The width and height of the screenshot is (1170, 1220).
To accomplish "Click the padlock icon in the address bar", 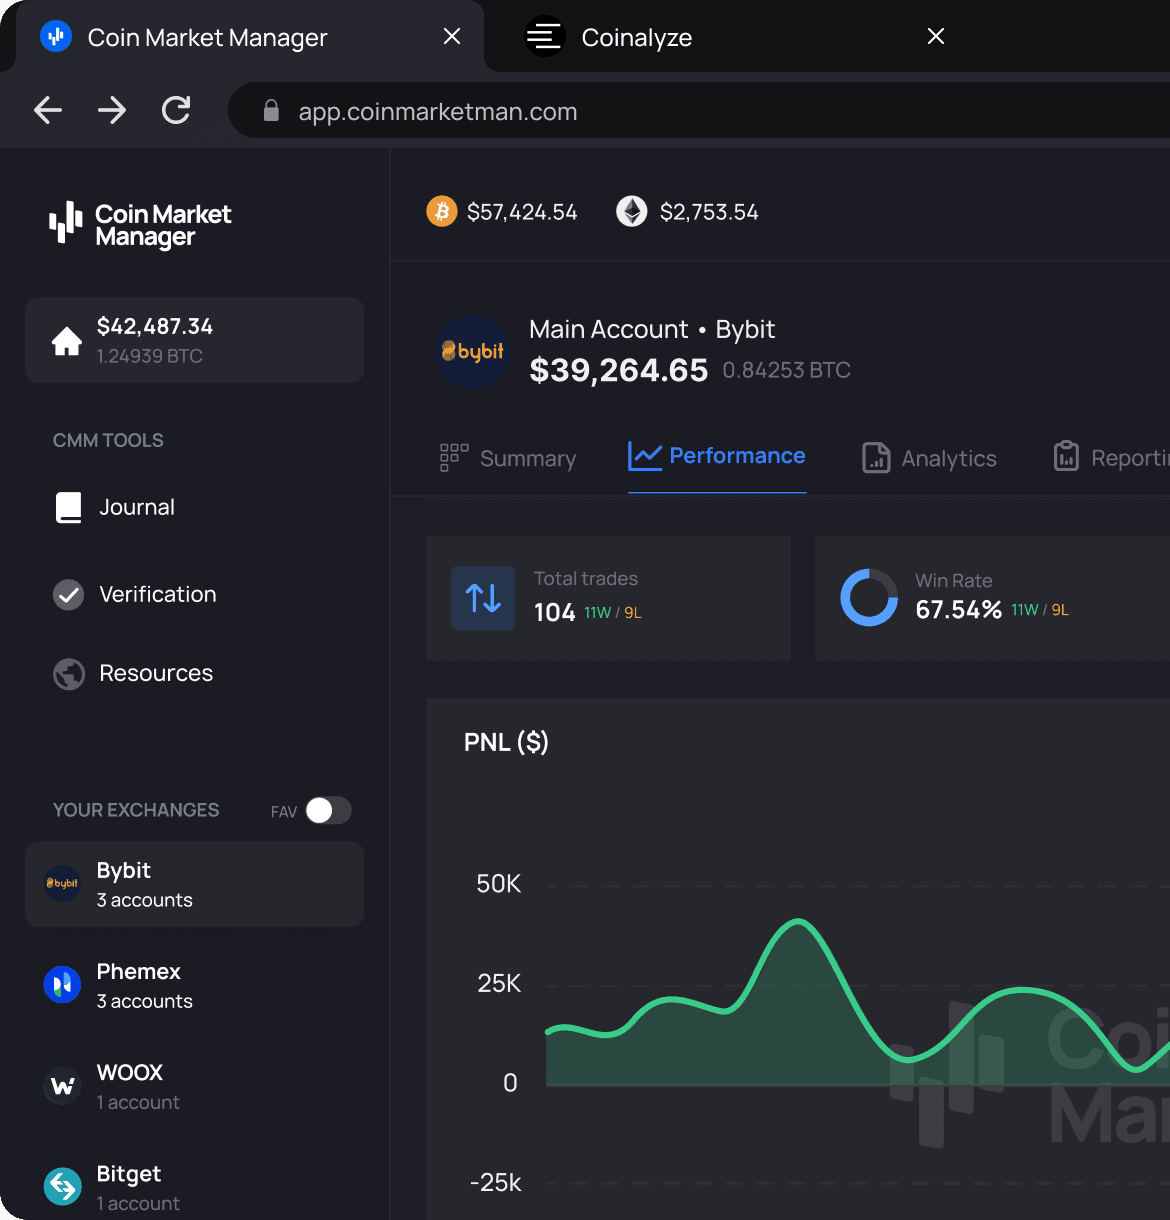I will [271, 111].
